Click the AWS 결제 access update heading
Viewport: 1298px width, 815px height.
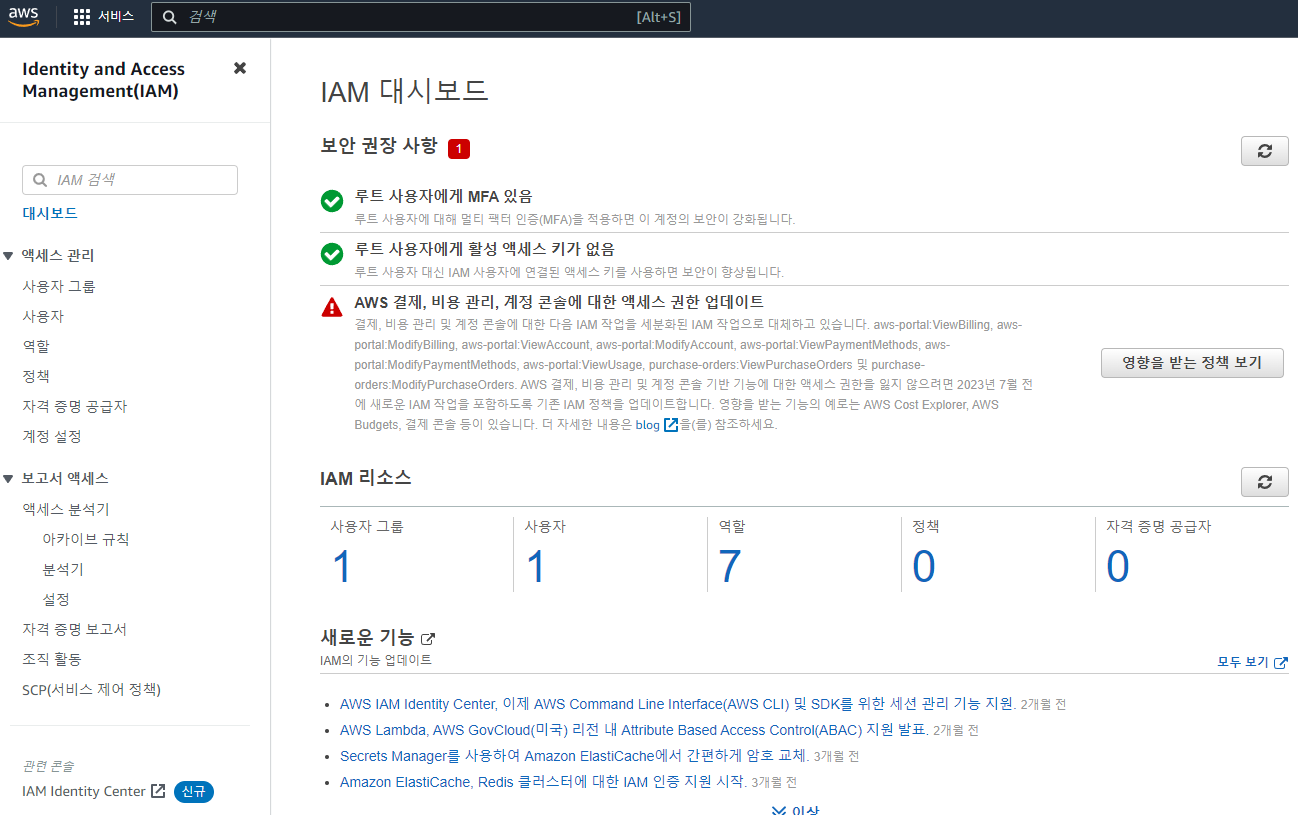[x=559, y=301]
